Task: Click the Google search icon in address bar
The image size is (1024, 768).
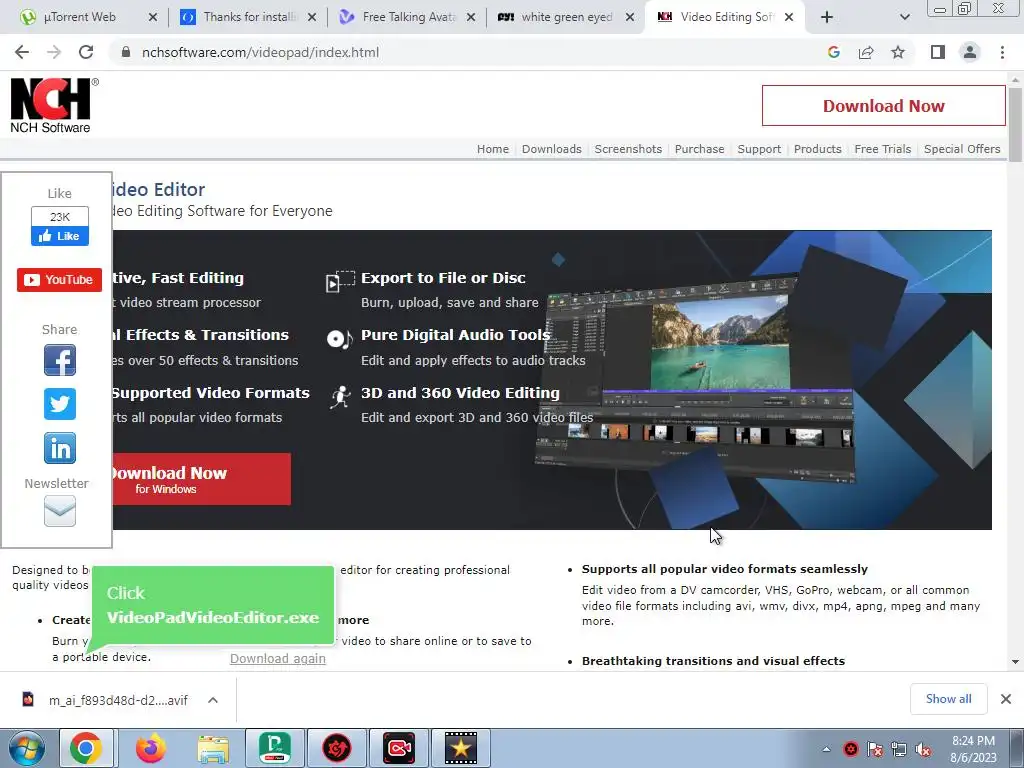Action: (x=833, y=52)
